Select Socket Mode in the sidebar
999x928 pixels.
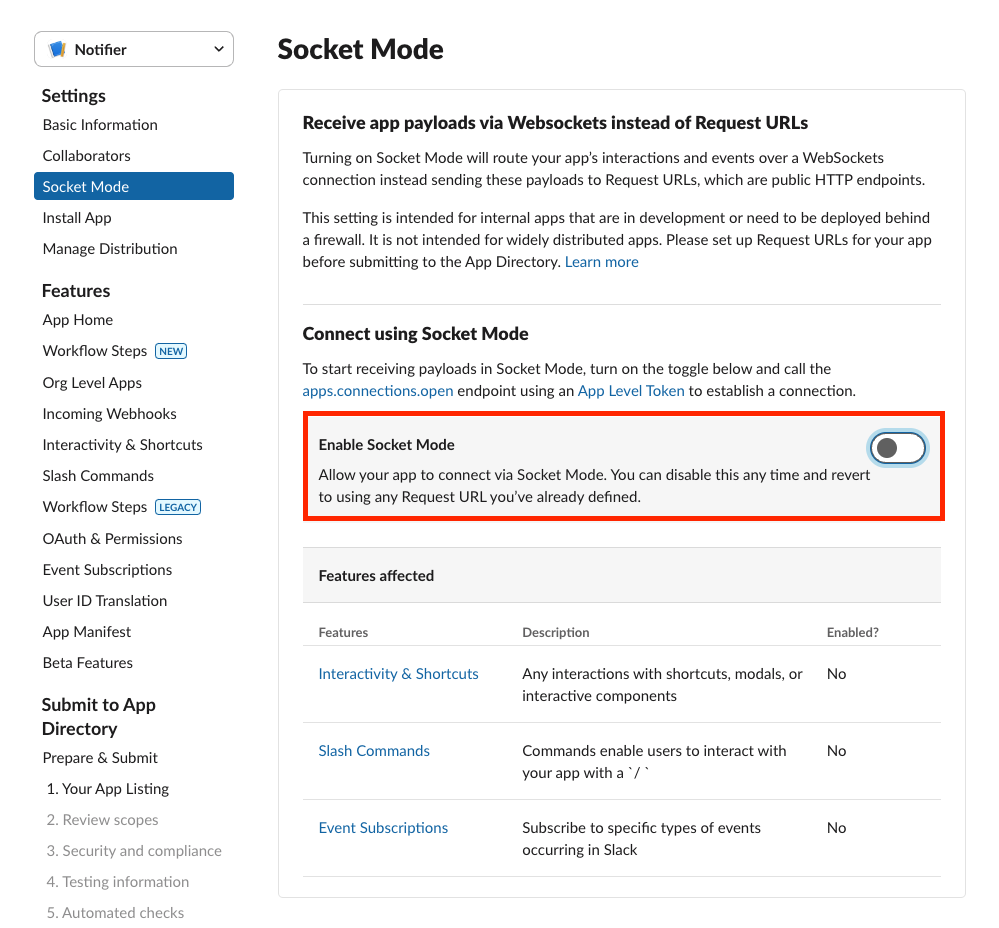pyautogui.click(x=134, y=186)
